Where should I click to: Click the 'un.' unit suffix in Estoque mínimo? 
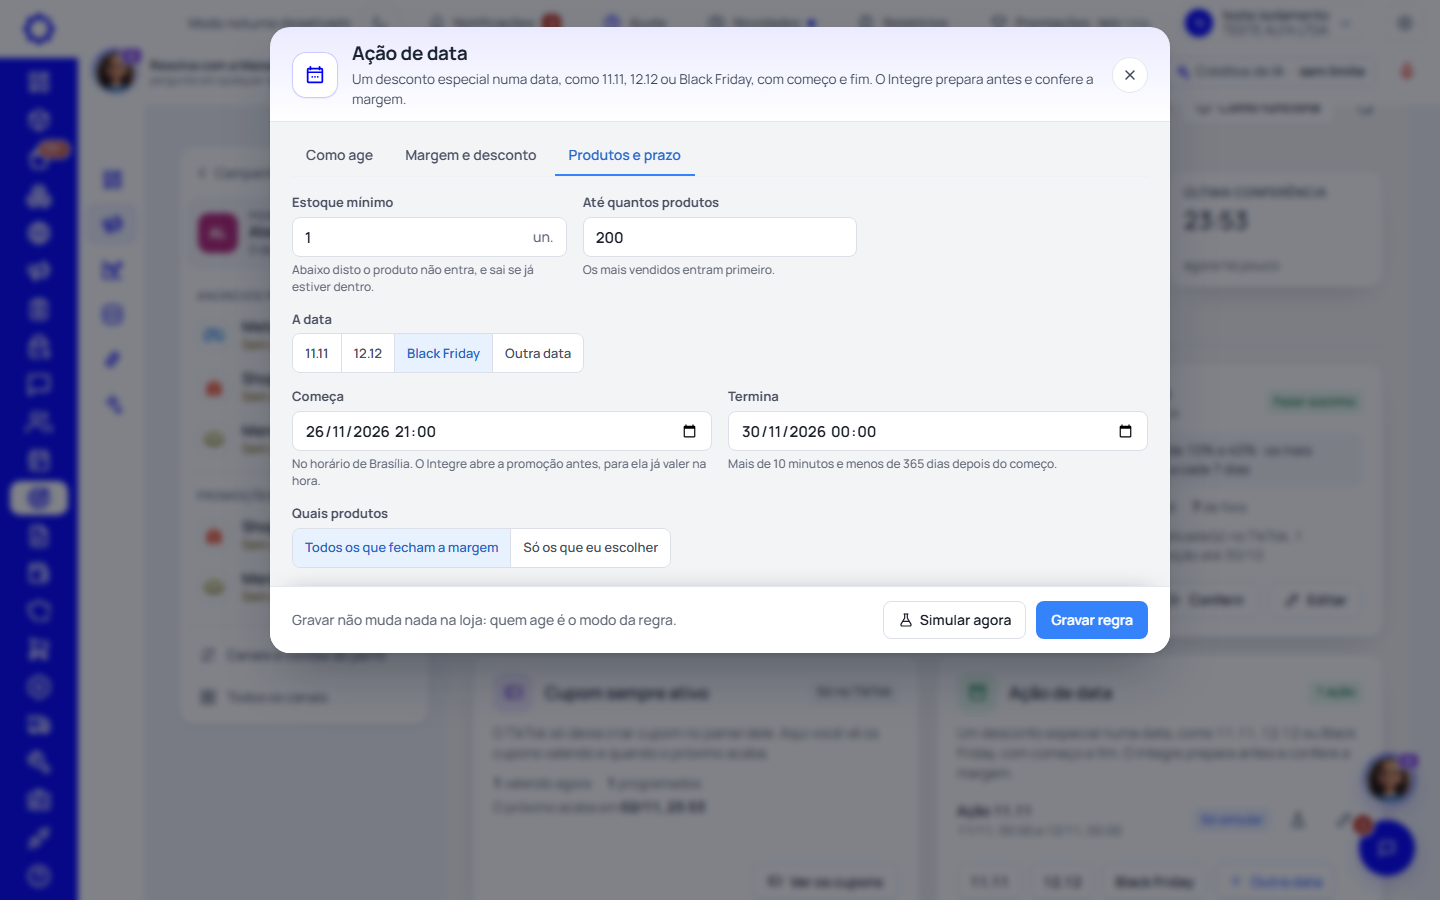tap(543, 237)
